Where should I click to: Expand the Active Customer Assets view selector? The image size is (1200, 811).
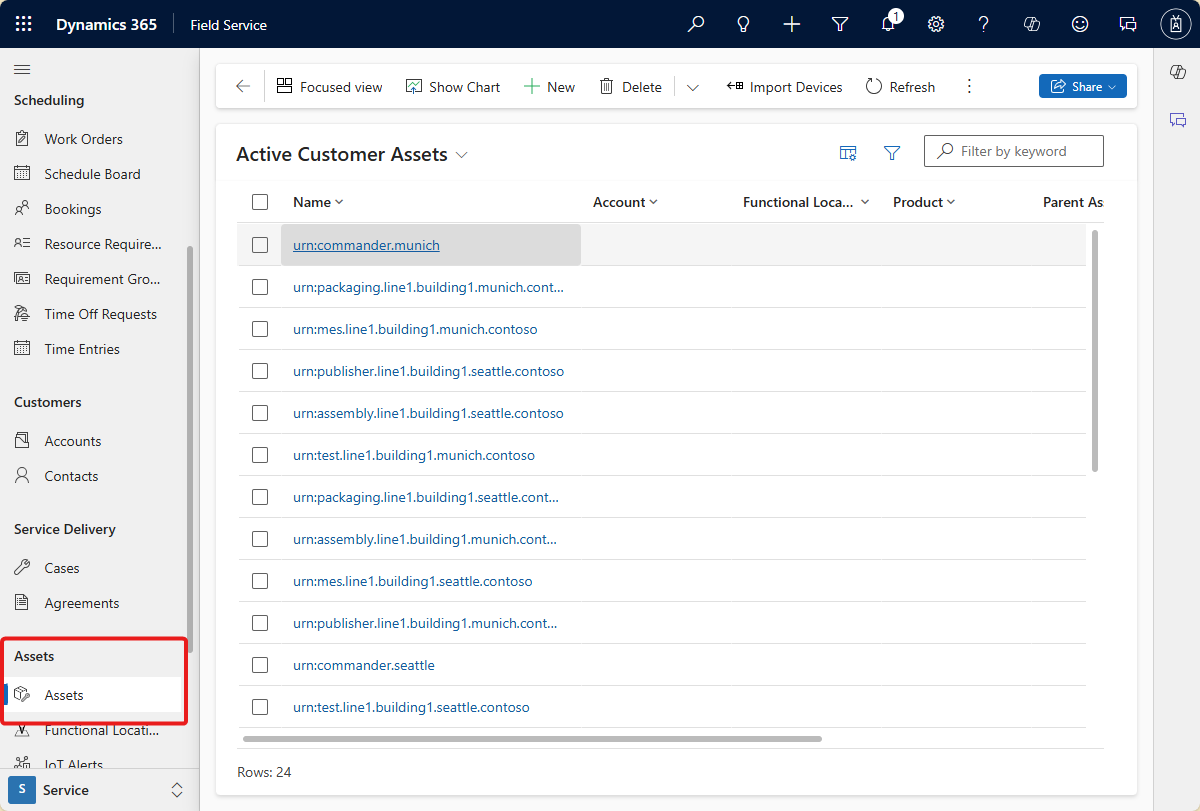462,155
